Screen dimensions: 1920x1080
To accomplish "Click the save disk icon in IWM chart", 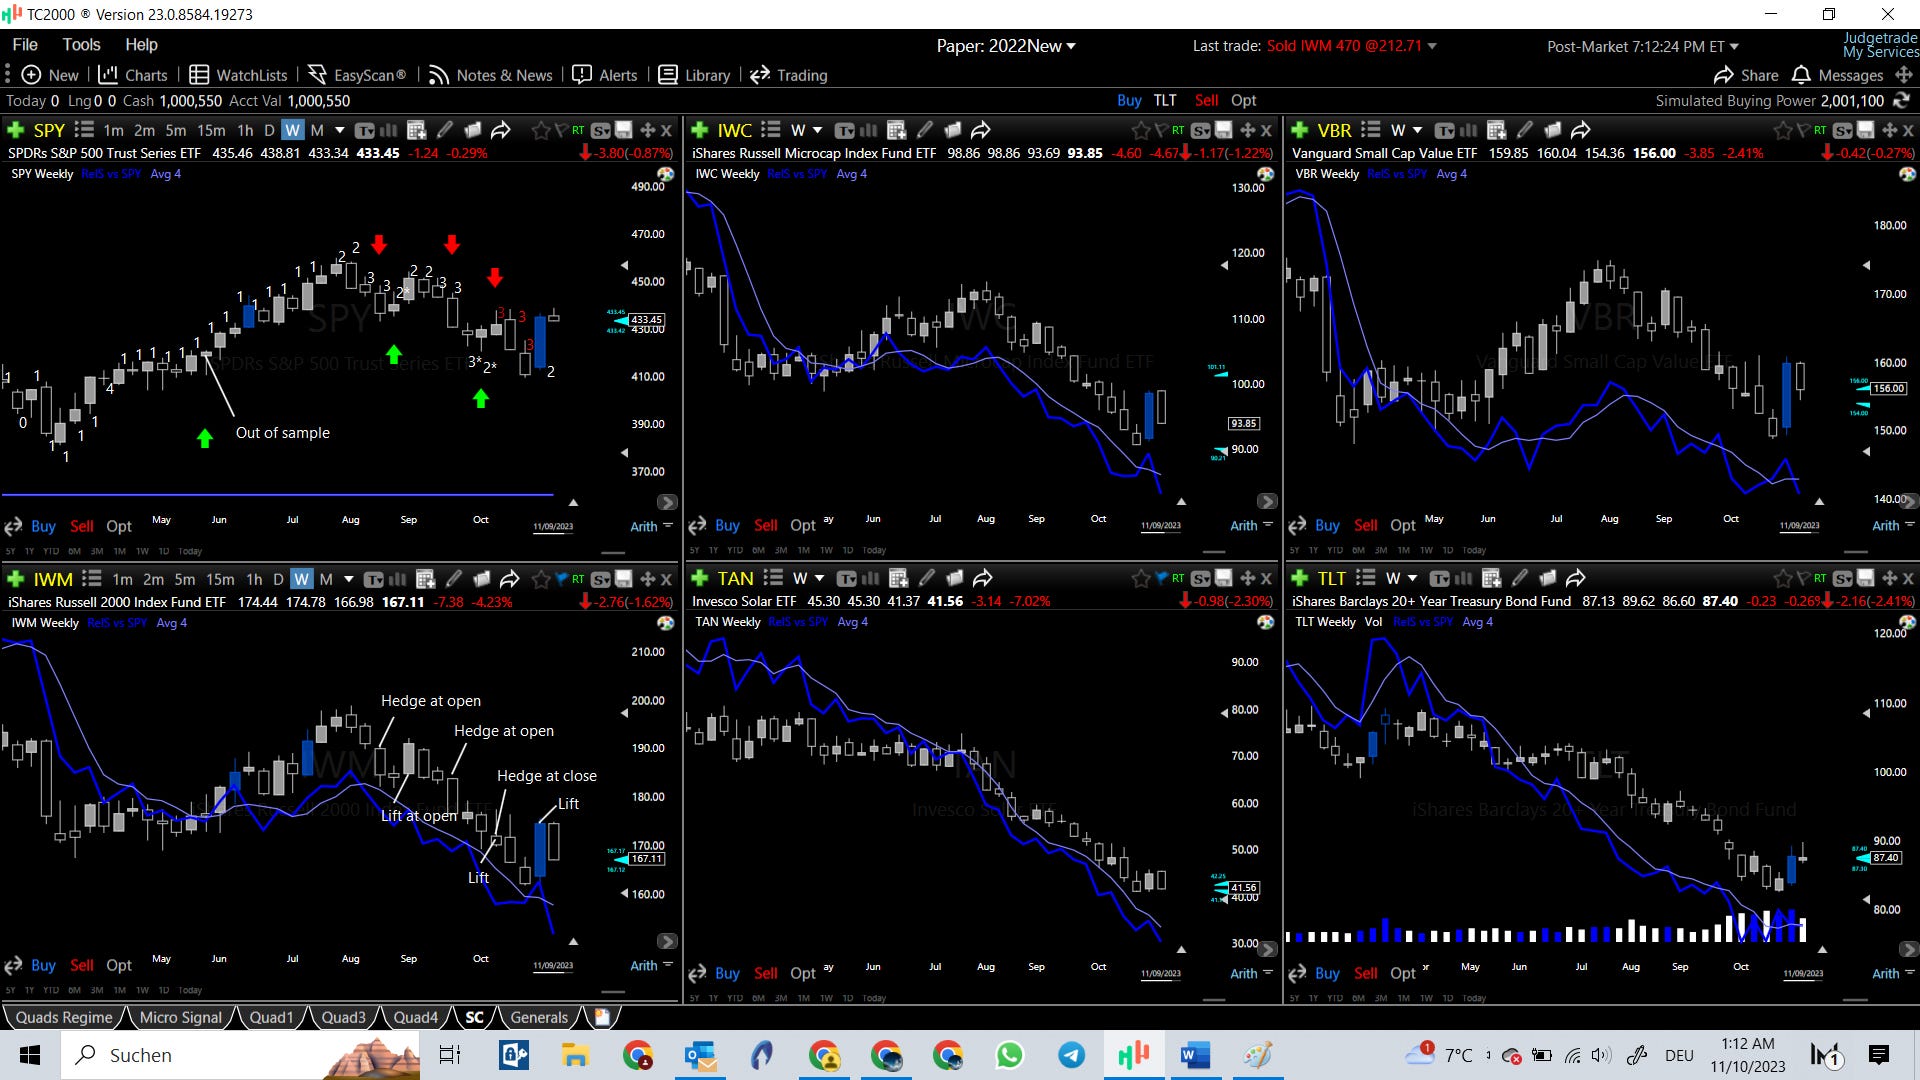I will [623, 579].
